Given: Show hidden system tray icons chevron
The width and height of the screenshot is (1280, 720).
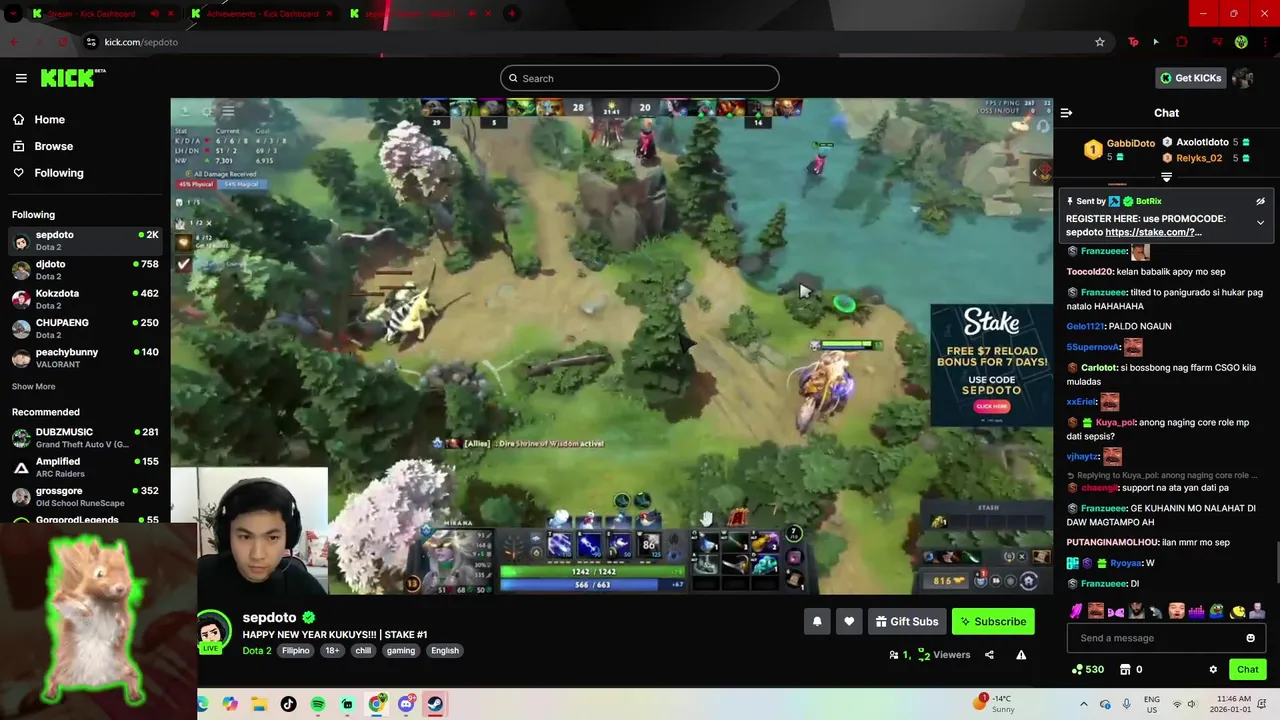Looking at the screenshot, I should point(1083,704).
